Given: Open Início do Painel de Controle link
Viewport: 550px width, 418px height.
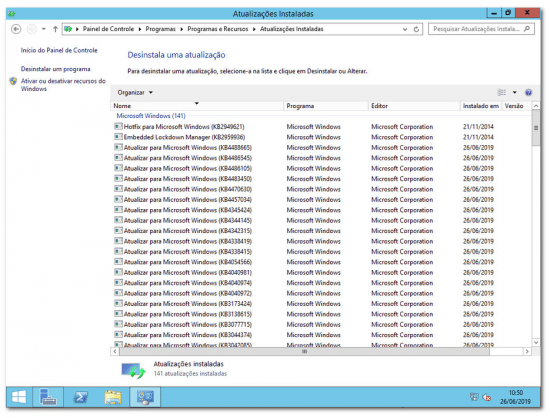Looking at the screenshot, I should tap(59, 50).
